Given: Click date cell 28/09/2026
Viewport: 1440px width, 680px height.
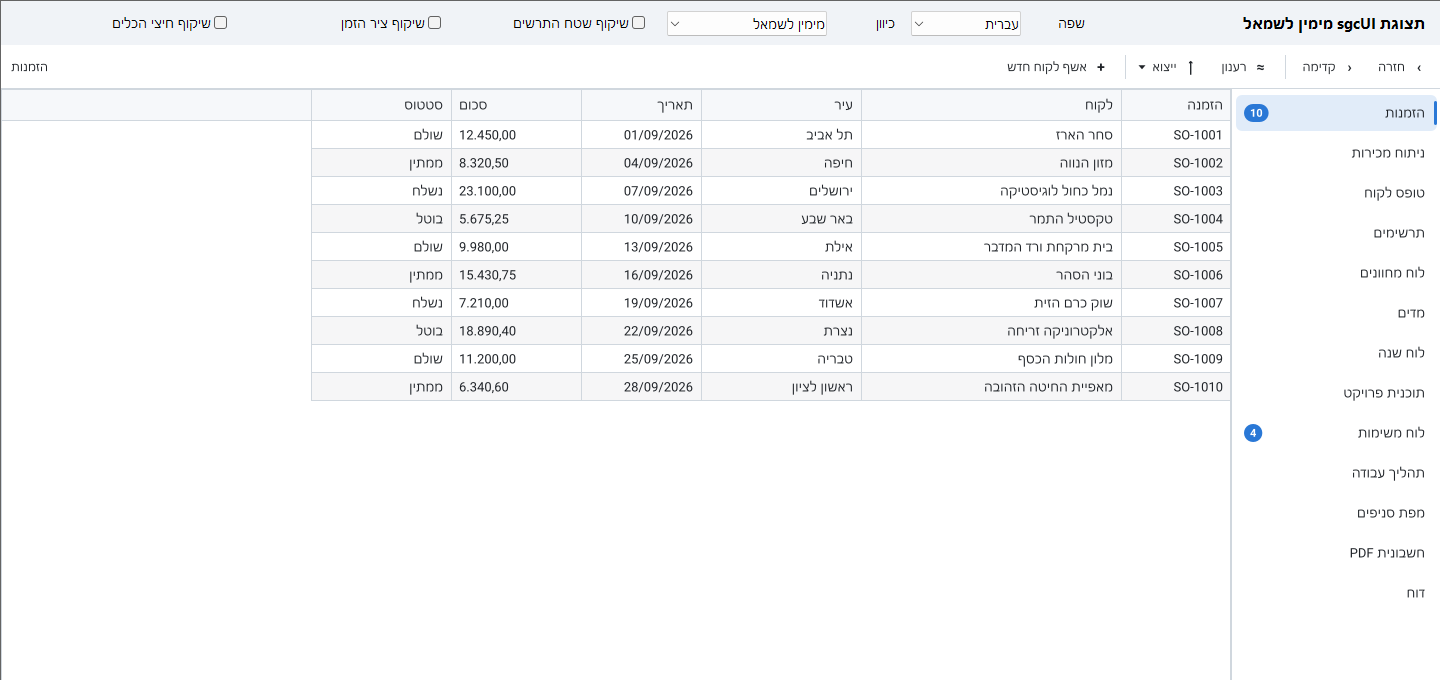Looking at the screenshot, I should 642,387.
